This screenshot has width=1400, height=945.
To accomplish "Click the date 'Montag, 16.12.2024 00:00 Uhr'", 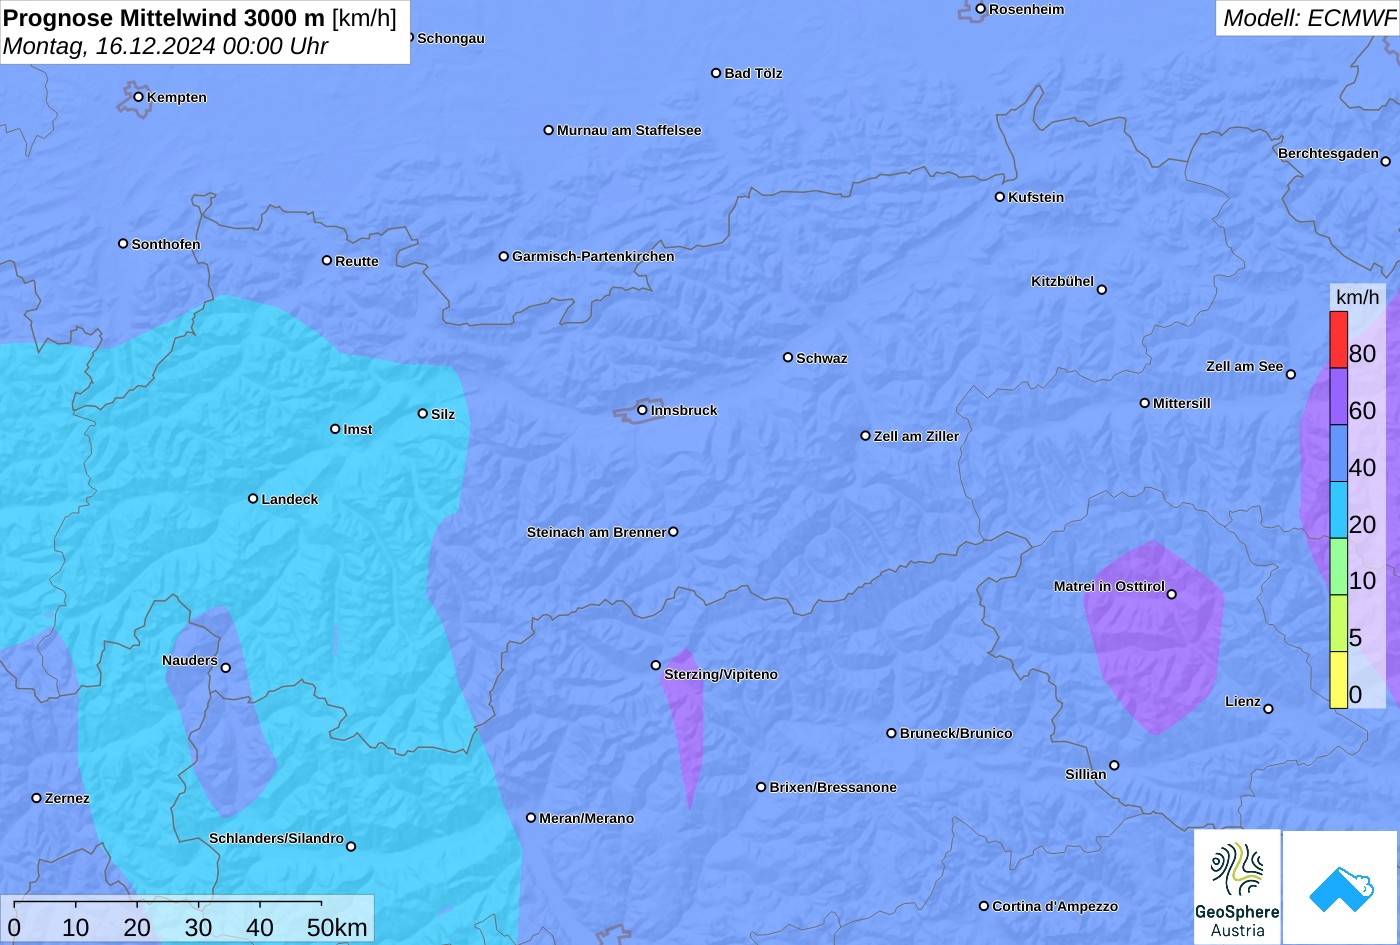I will [x=165, y=46].
